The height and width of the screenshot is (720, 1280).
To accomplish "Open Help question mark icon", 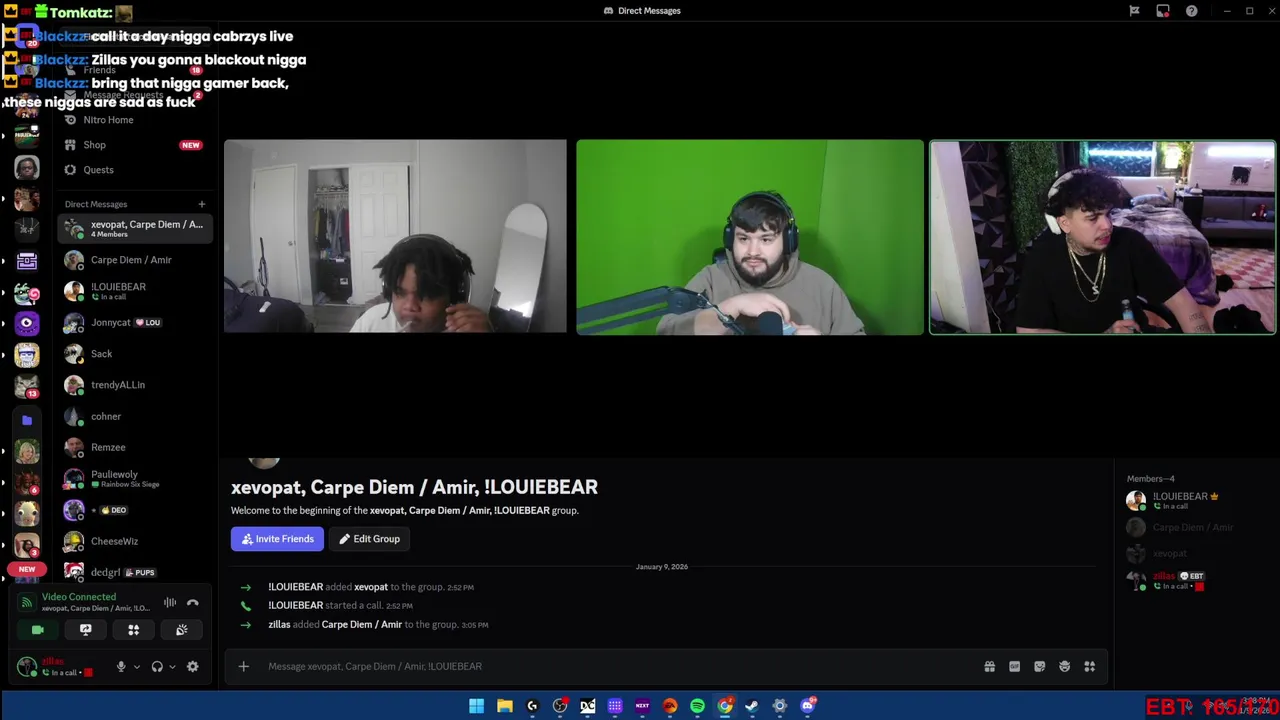I will click(1191, 11).
